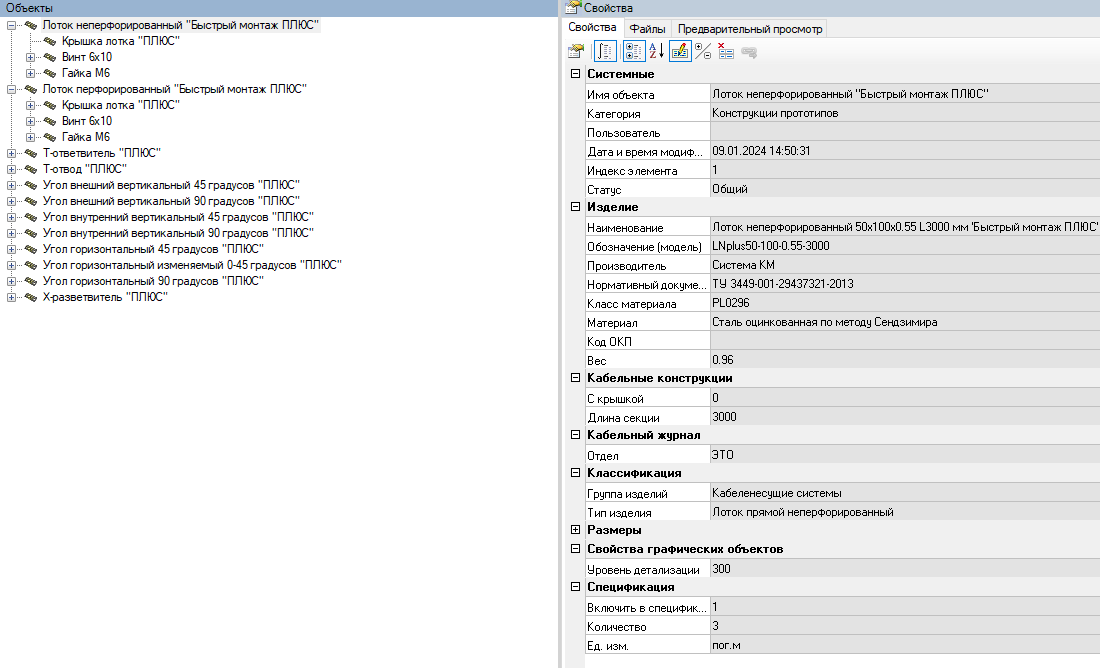Viewport: 1100px width, 668px height.
Task: Select the Т-ответвитель "ПЛЮС" label
Action: tap(102, 153)
